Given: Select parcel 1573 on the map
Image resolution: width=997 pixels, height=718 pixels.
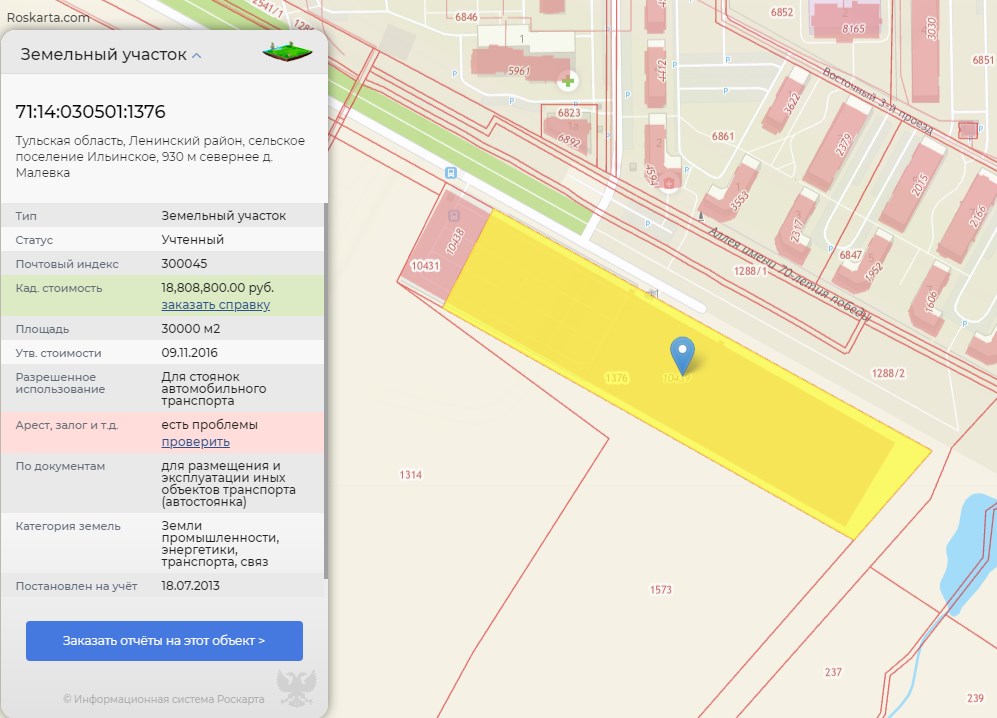Looking at the screenshot, I should click(660, 590).
